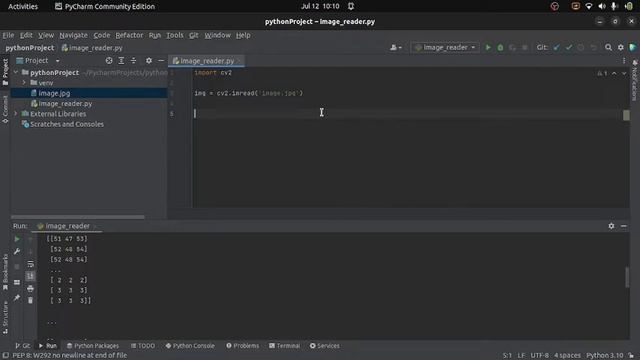Open the user account icon menu
This screenshot has width=640, height=360.
pos(396,48)
